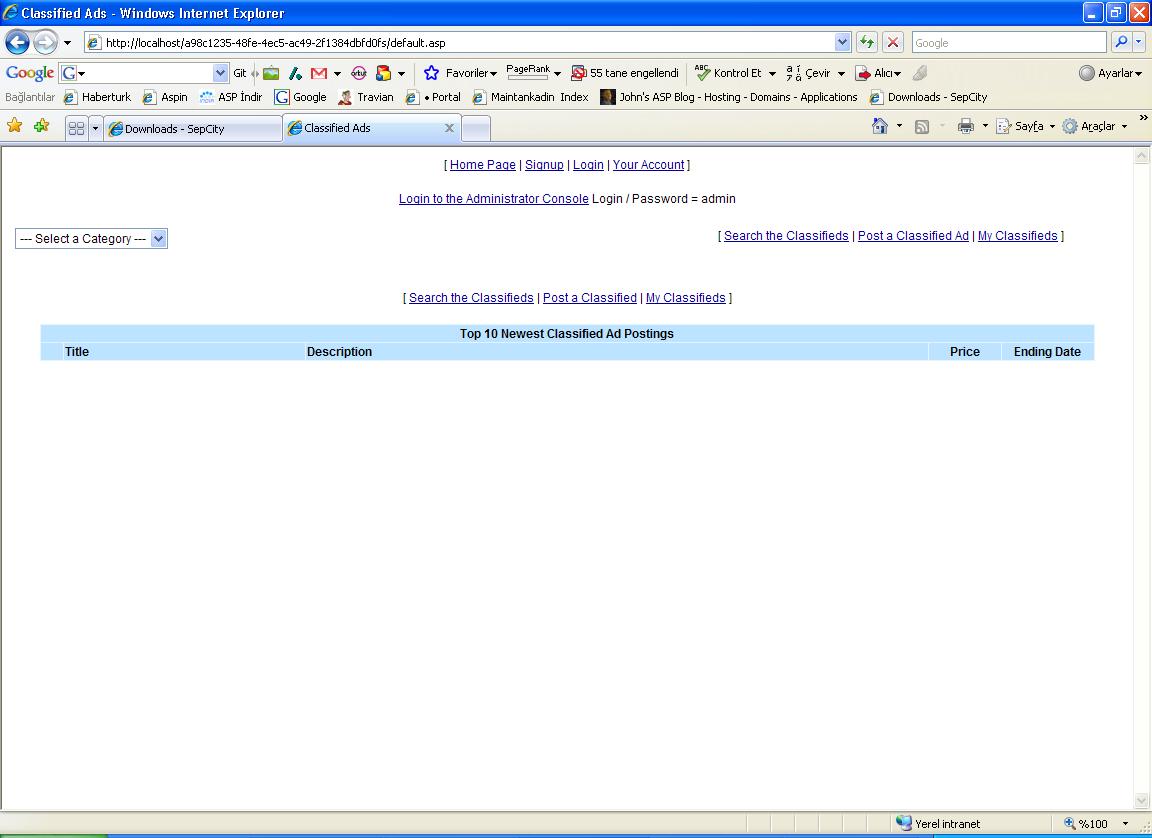Click the Add to Favorites icon
Viewport: 1152px width, 838px height.
pos(41,126)
